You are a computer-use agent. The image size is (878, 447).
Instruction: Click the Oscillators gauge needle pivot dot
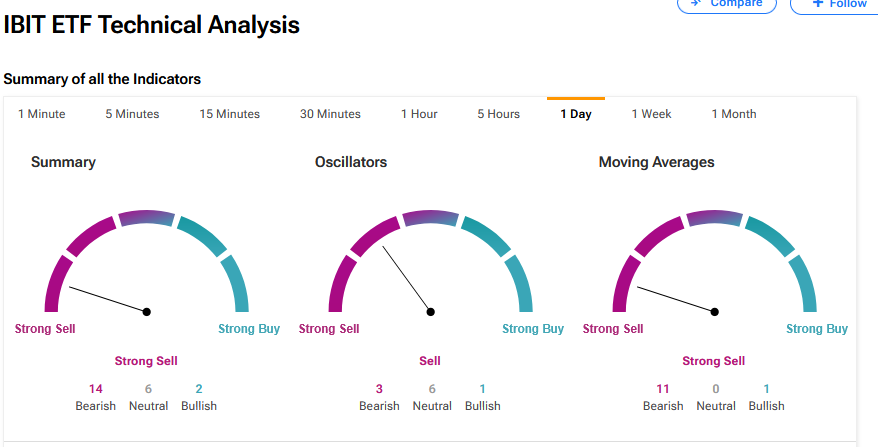pos(431,312)
